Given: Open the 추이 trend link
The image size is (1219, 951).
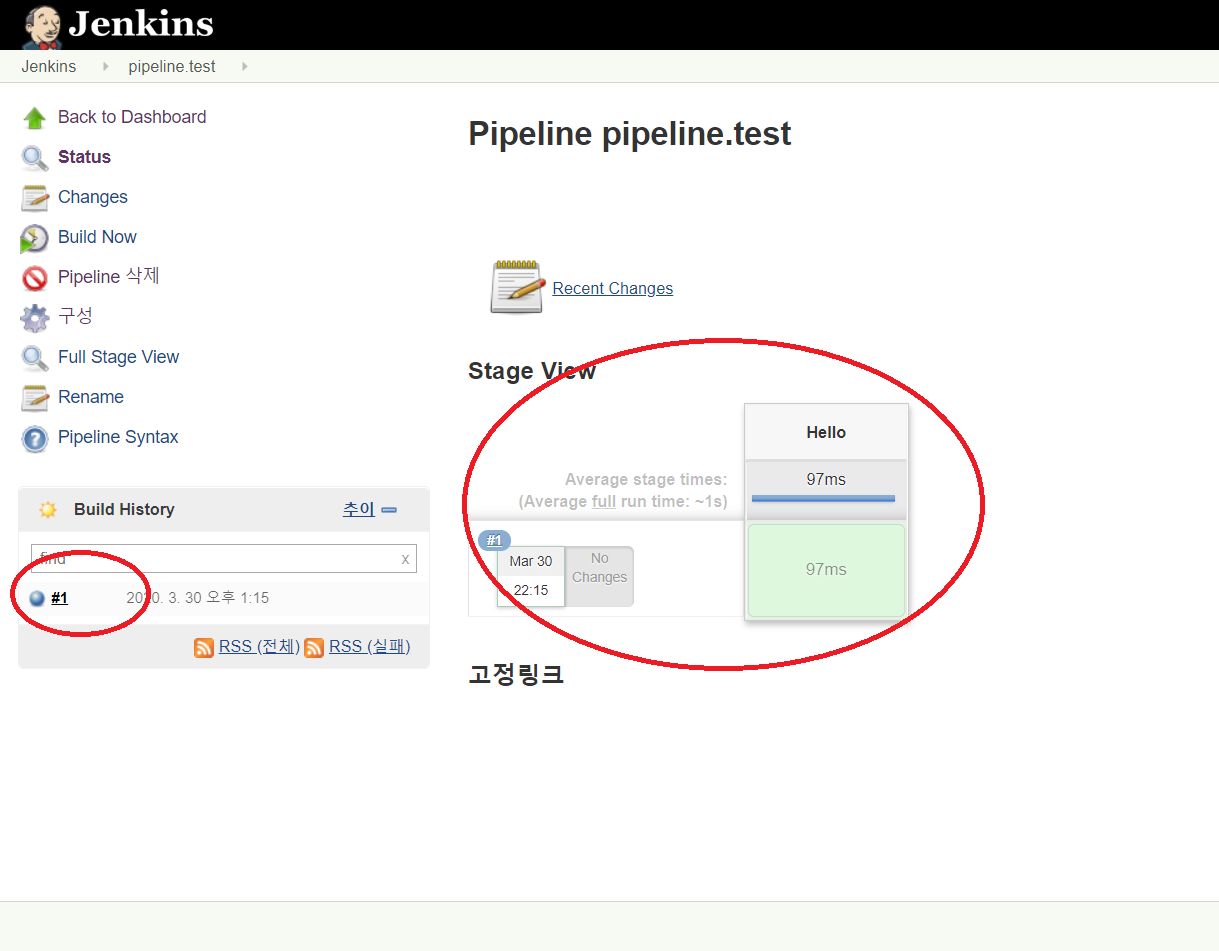Looking at the screenshot, I should 358,509.
